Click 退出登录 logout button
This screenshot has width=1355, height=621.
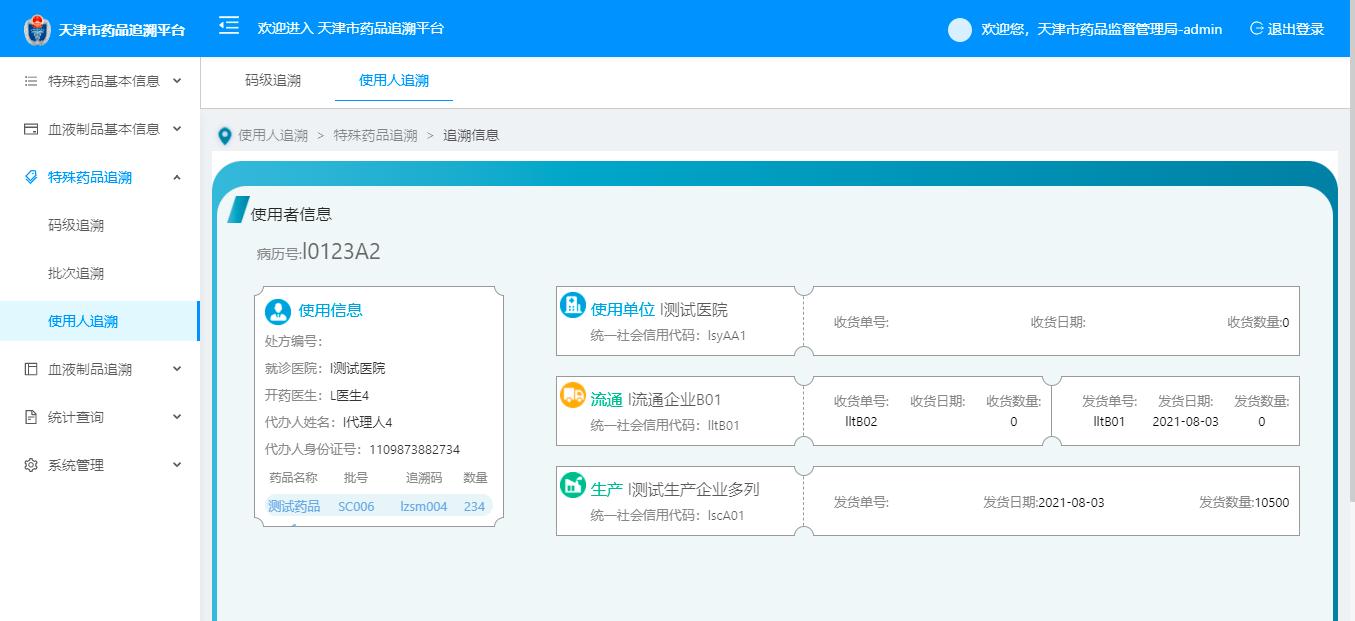1287,29
